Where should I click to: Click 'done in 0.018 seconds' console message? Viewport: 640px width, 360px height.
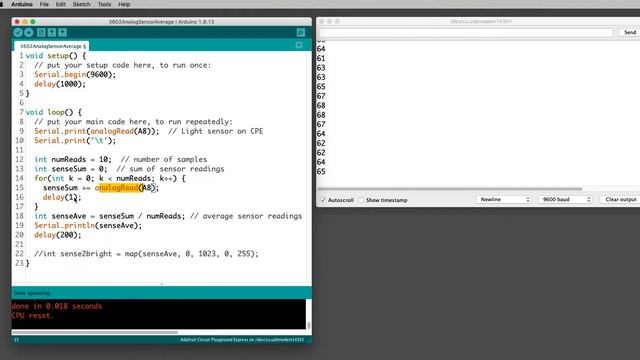(x=57, y=306)
